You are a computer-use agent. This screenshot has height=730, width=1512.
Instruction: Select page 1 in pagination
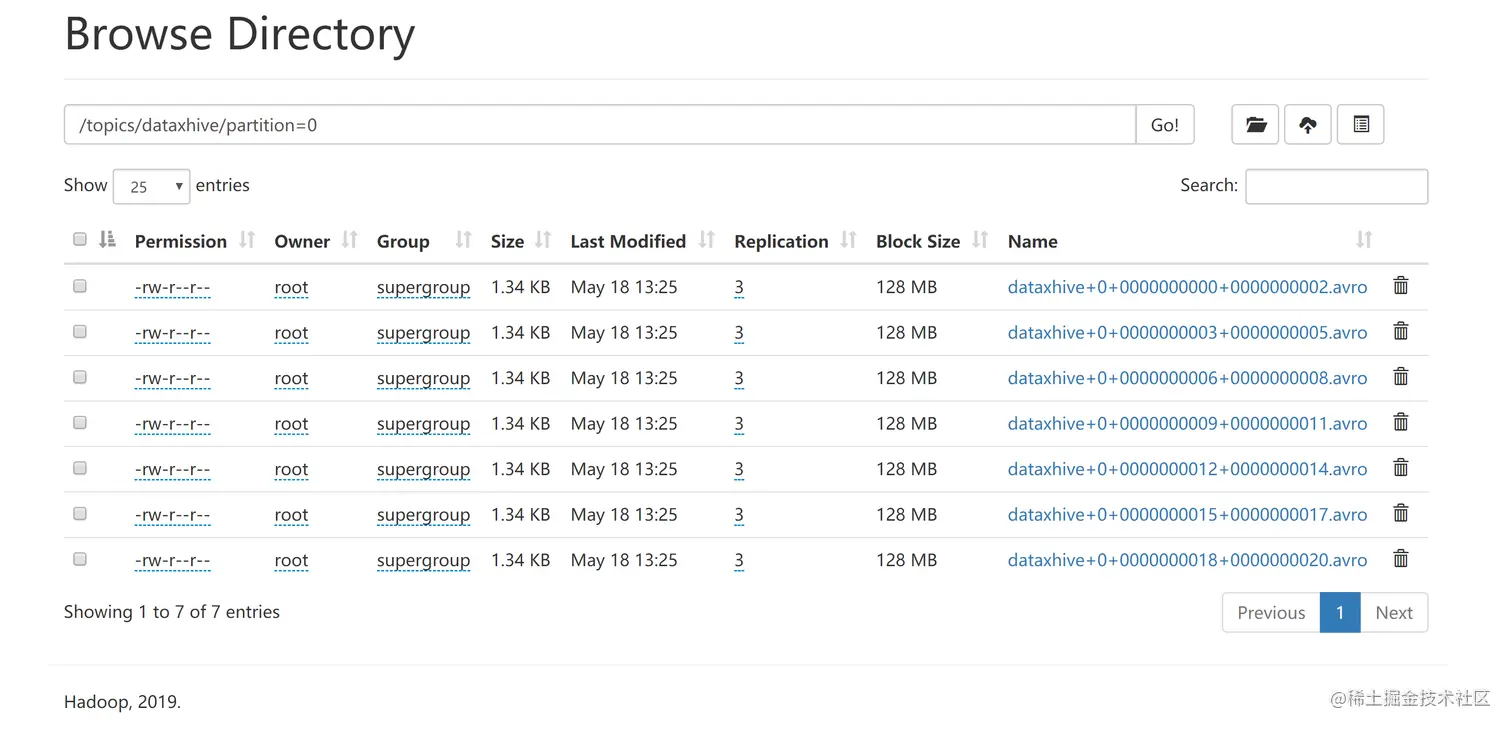1340,613
